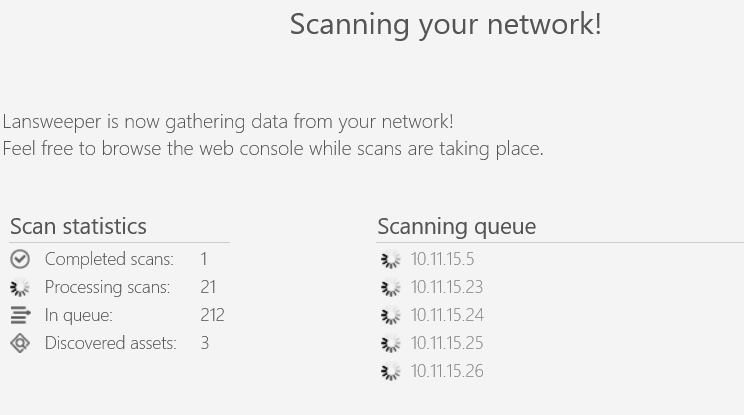
Task: Choose the 10.11.15.26 queue item
Action: [x=446, y=371]
